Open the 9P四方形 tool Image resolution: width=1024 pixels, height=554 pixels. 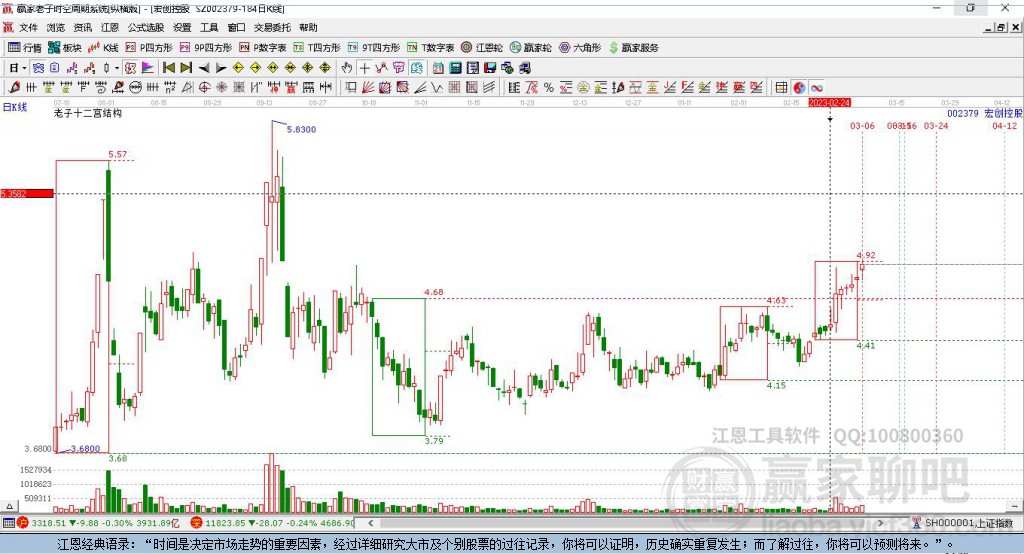(206, 48)
